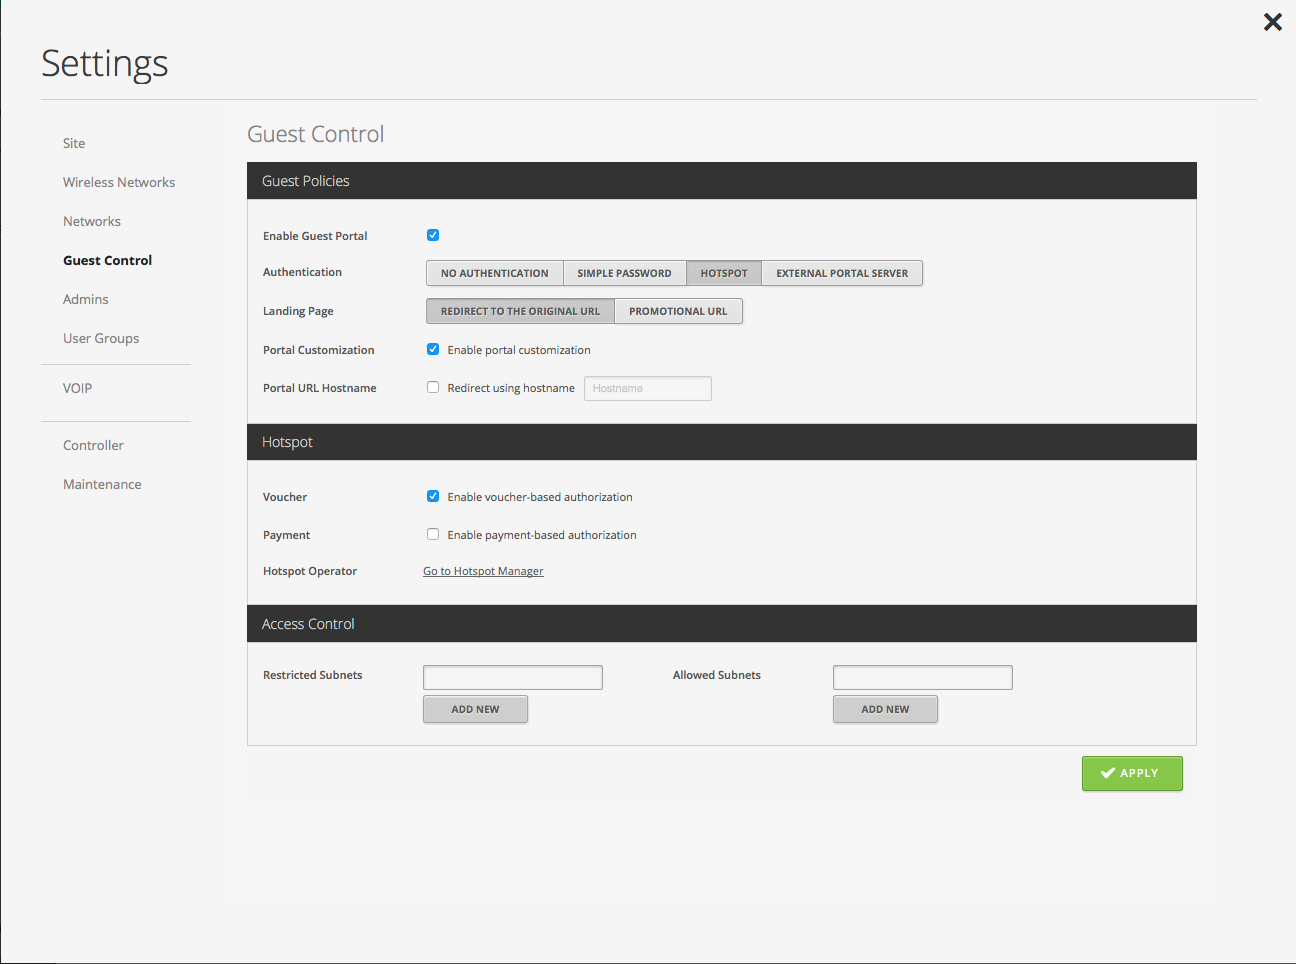Switch to User Groups section
The image size is (1296, 964).
tap(101, 338)
